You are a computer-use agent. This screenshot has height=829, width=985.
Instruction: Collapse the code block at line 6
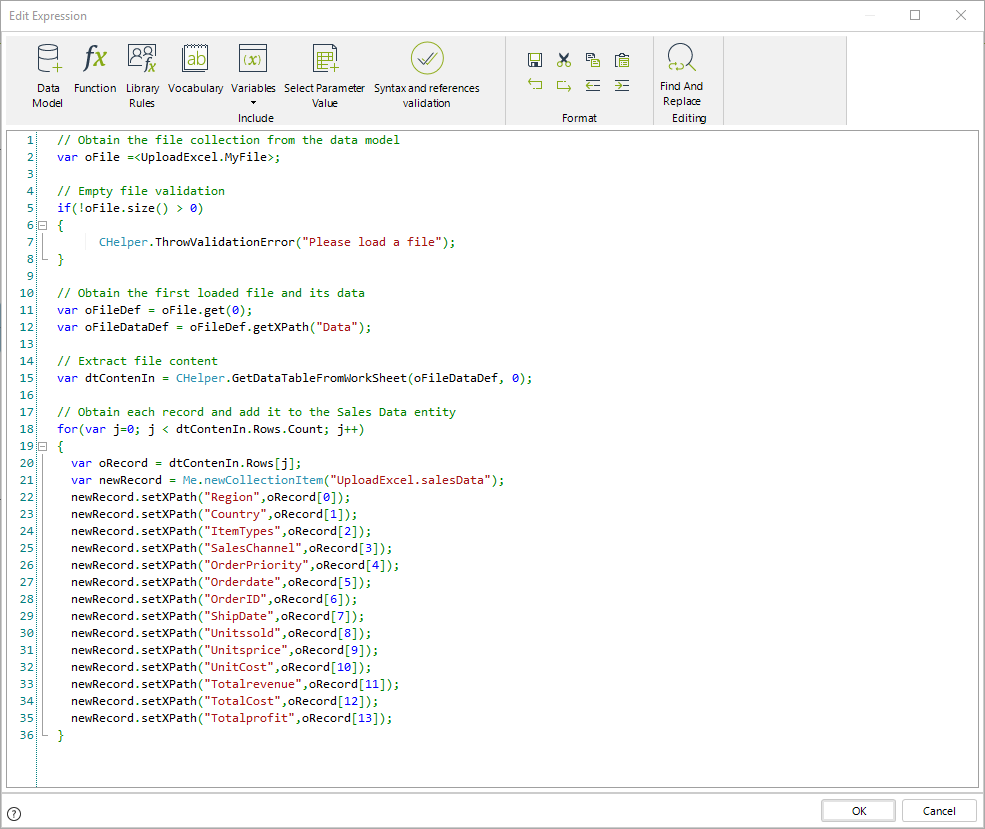click(x=43, y=225)
